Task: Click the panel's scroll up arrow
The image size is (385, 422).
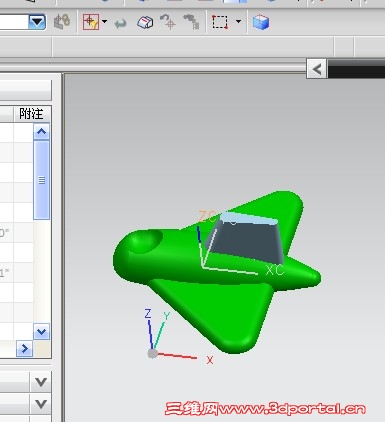Action: pos(41,131)
